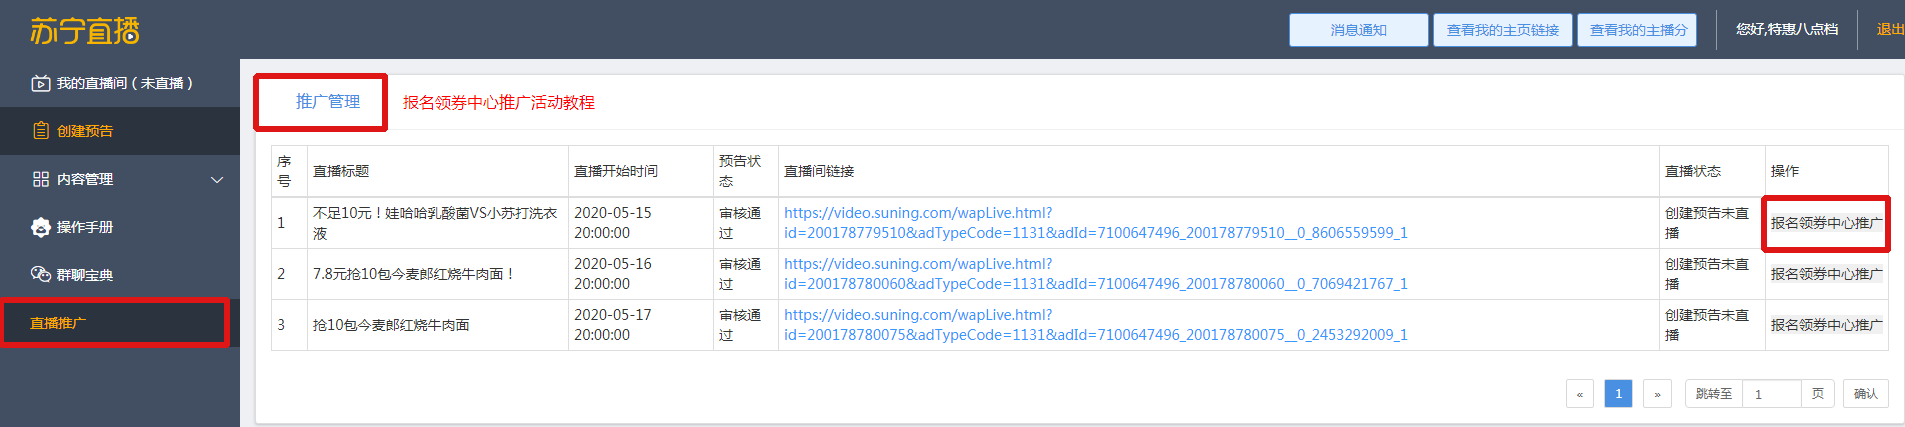Click the 苏宁直播 logo
The height and width of the screenshot is (427, 1905).
click(85, 31)
